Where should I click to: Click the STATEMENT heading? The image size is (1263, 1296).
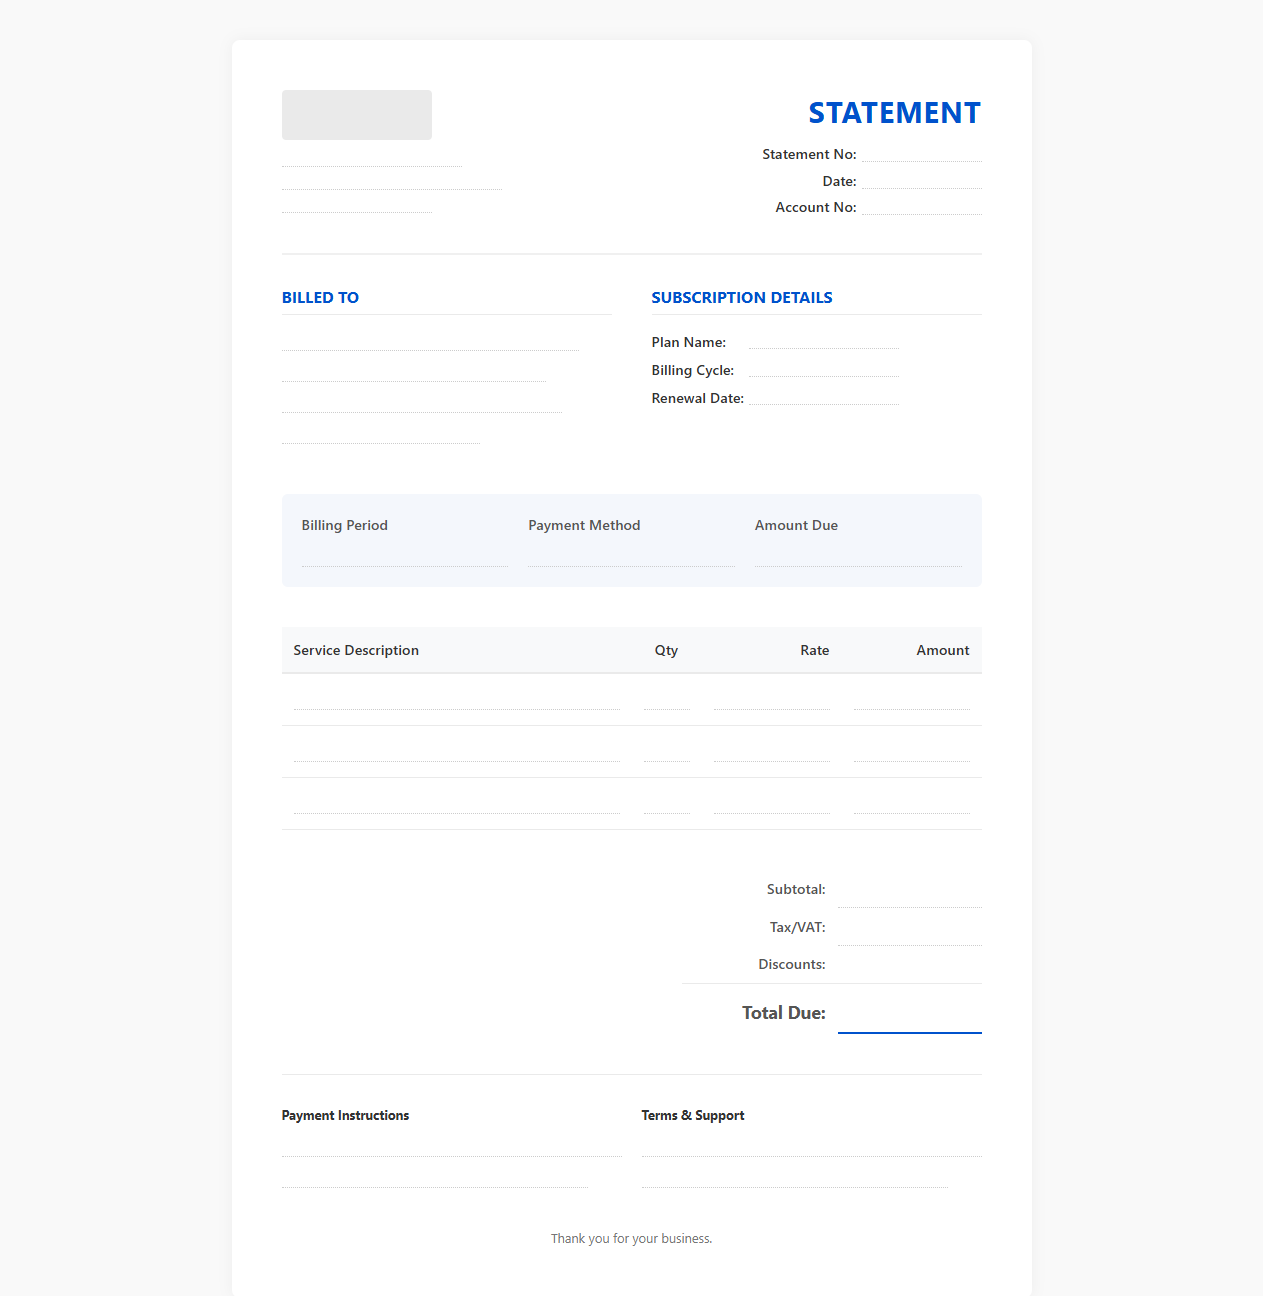point(894,113)
